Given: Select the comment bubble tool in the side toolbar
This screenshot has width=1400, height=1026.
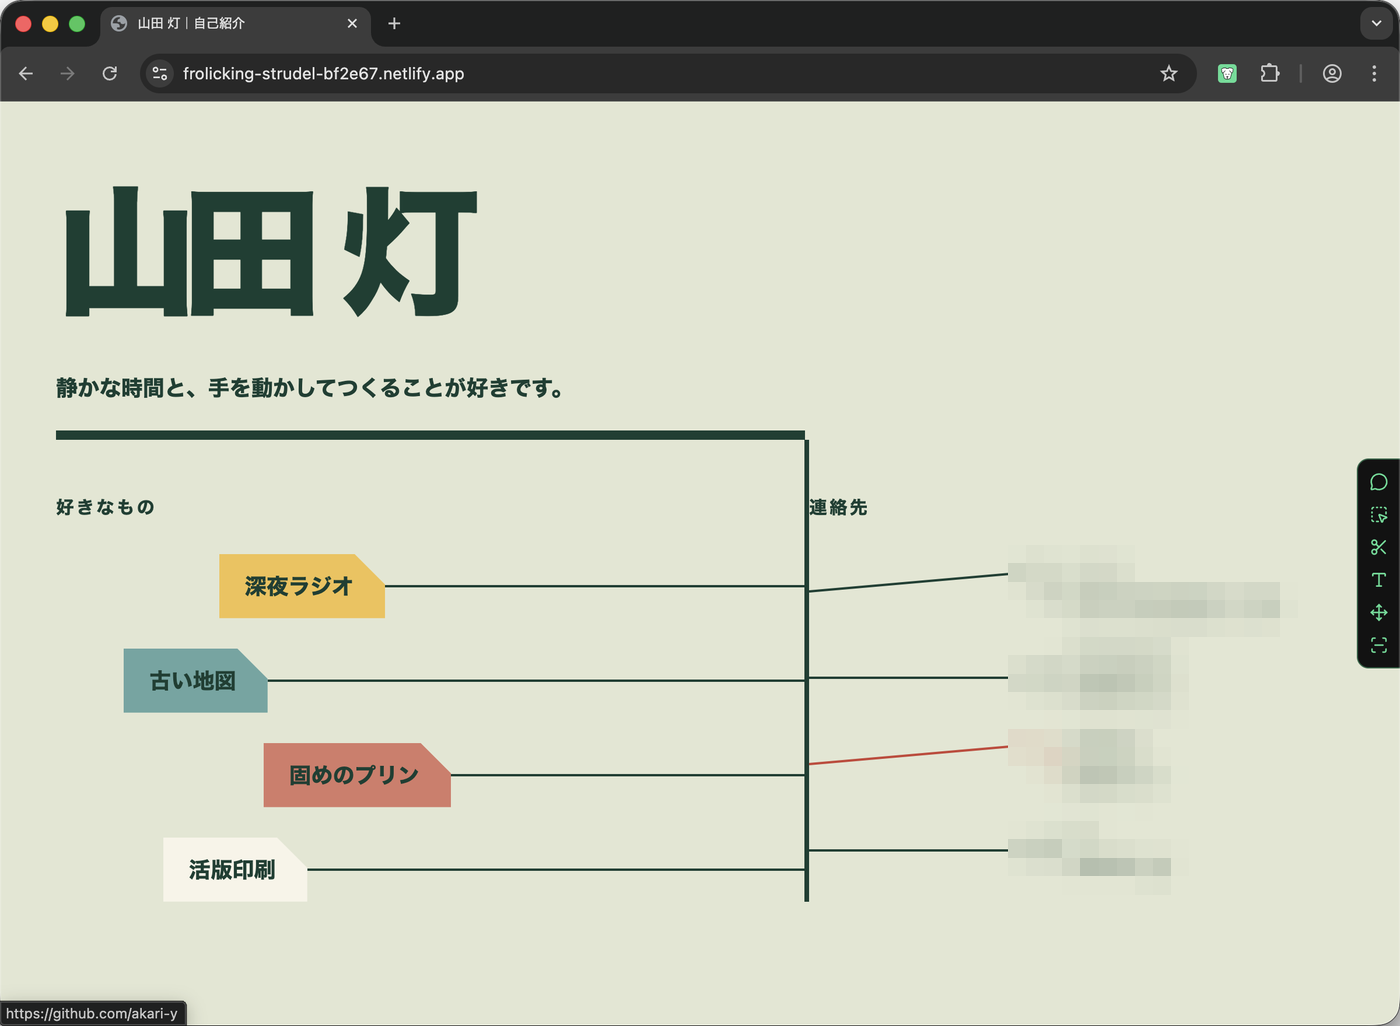Looking at the screenshot, I should coord(1379,482).
